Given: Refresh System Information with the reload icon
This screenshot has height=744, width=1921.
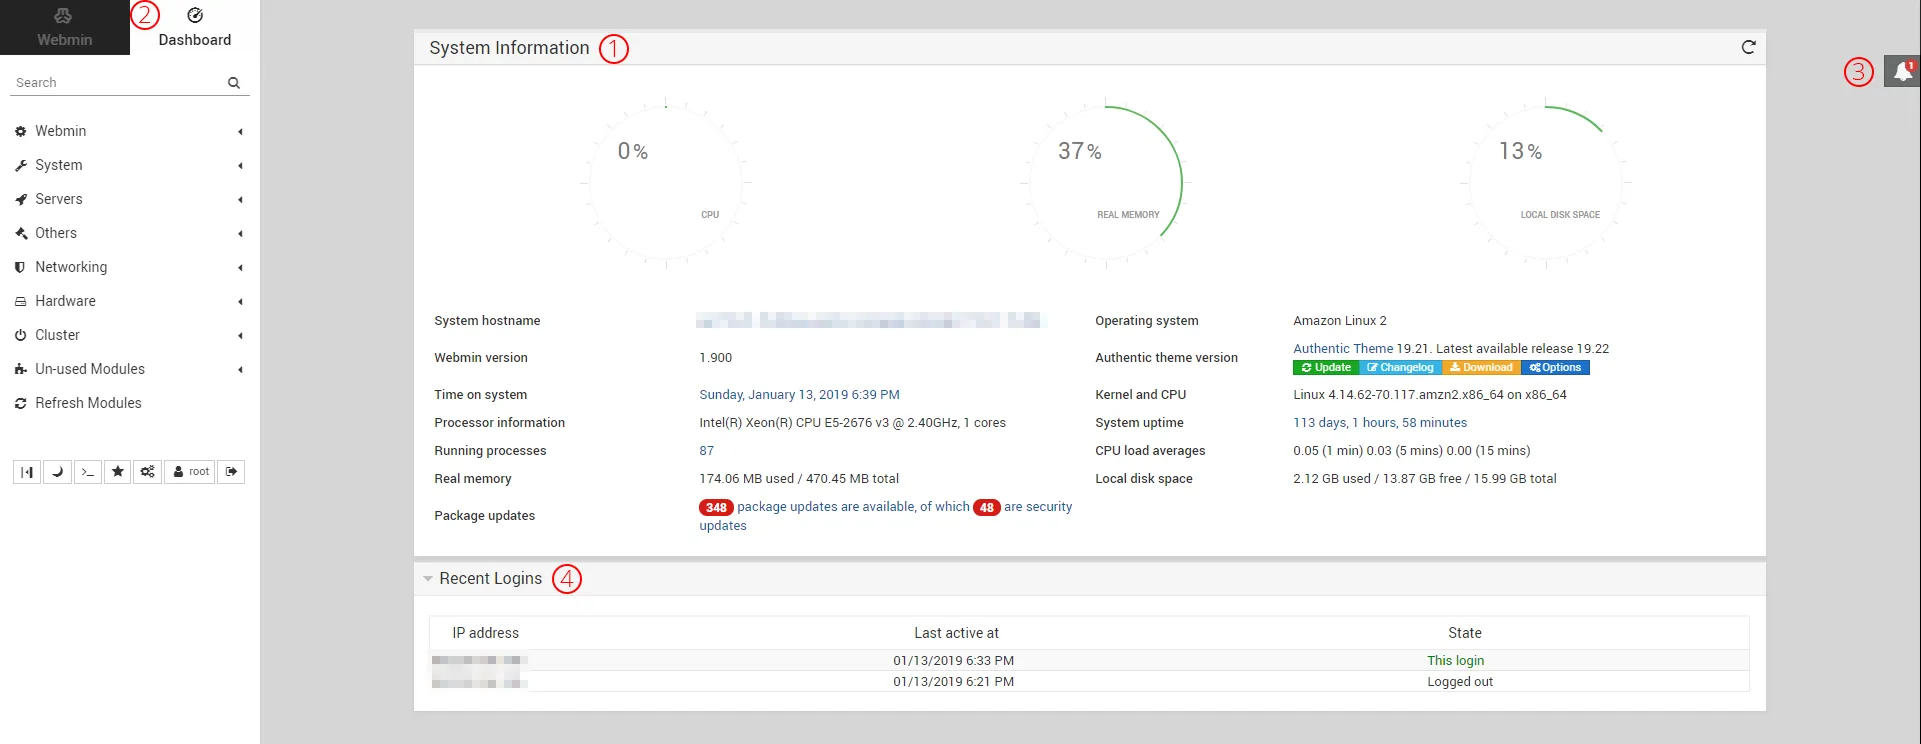Looking at the screenshot, I should pyautogui.click(x=1748, y=47).
